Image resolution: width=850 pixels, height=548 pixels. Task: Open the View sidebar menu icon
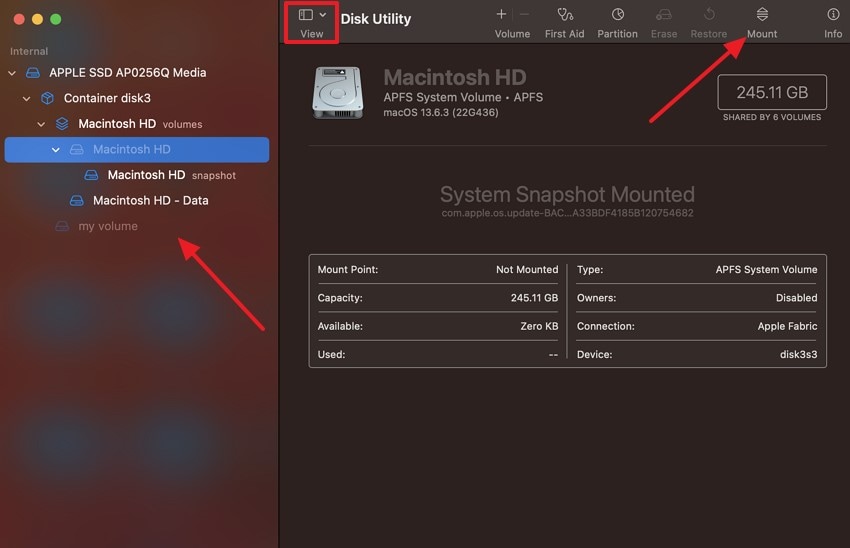(306, 15)
